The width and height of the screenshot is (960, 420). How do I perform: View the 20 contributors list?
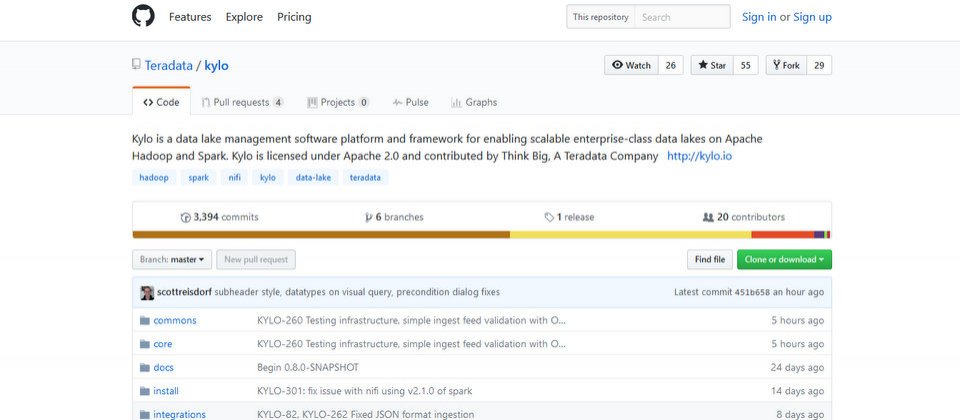[x=744, y=217]
